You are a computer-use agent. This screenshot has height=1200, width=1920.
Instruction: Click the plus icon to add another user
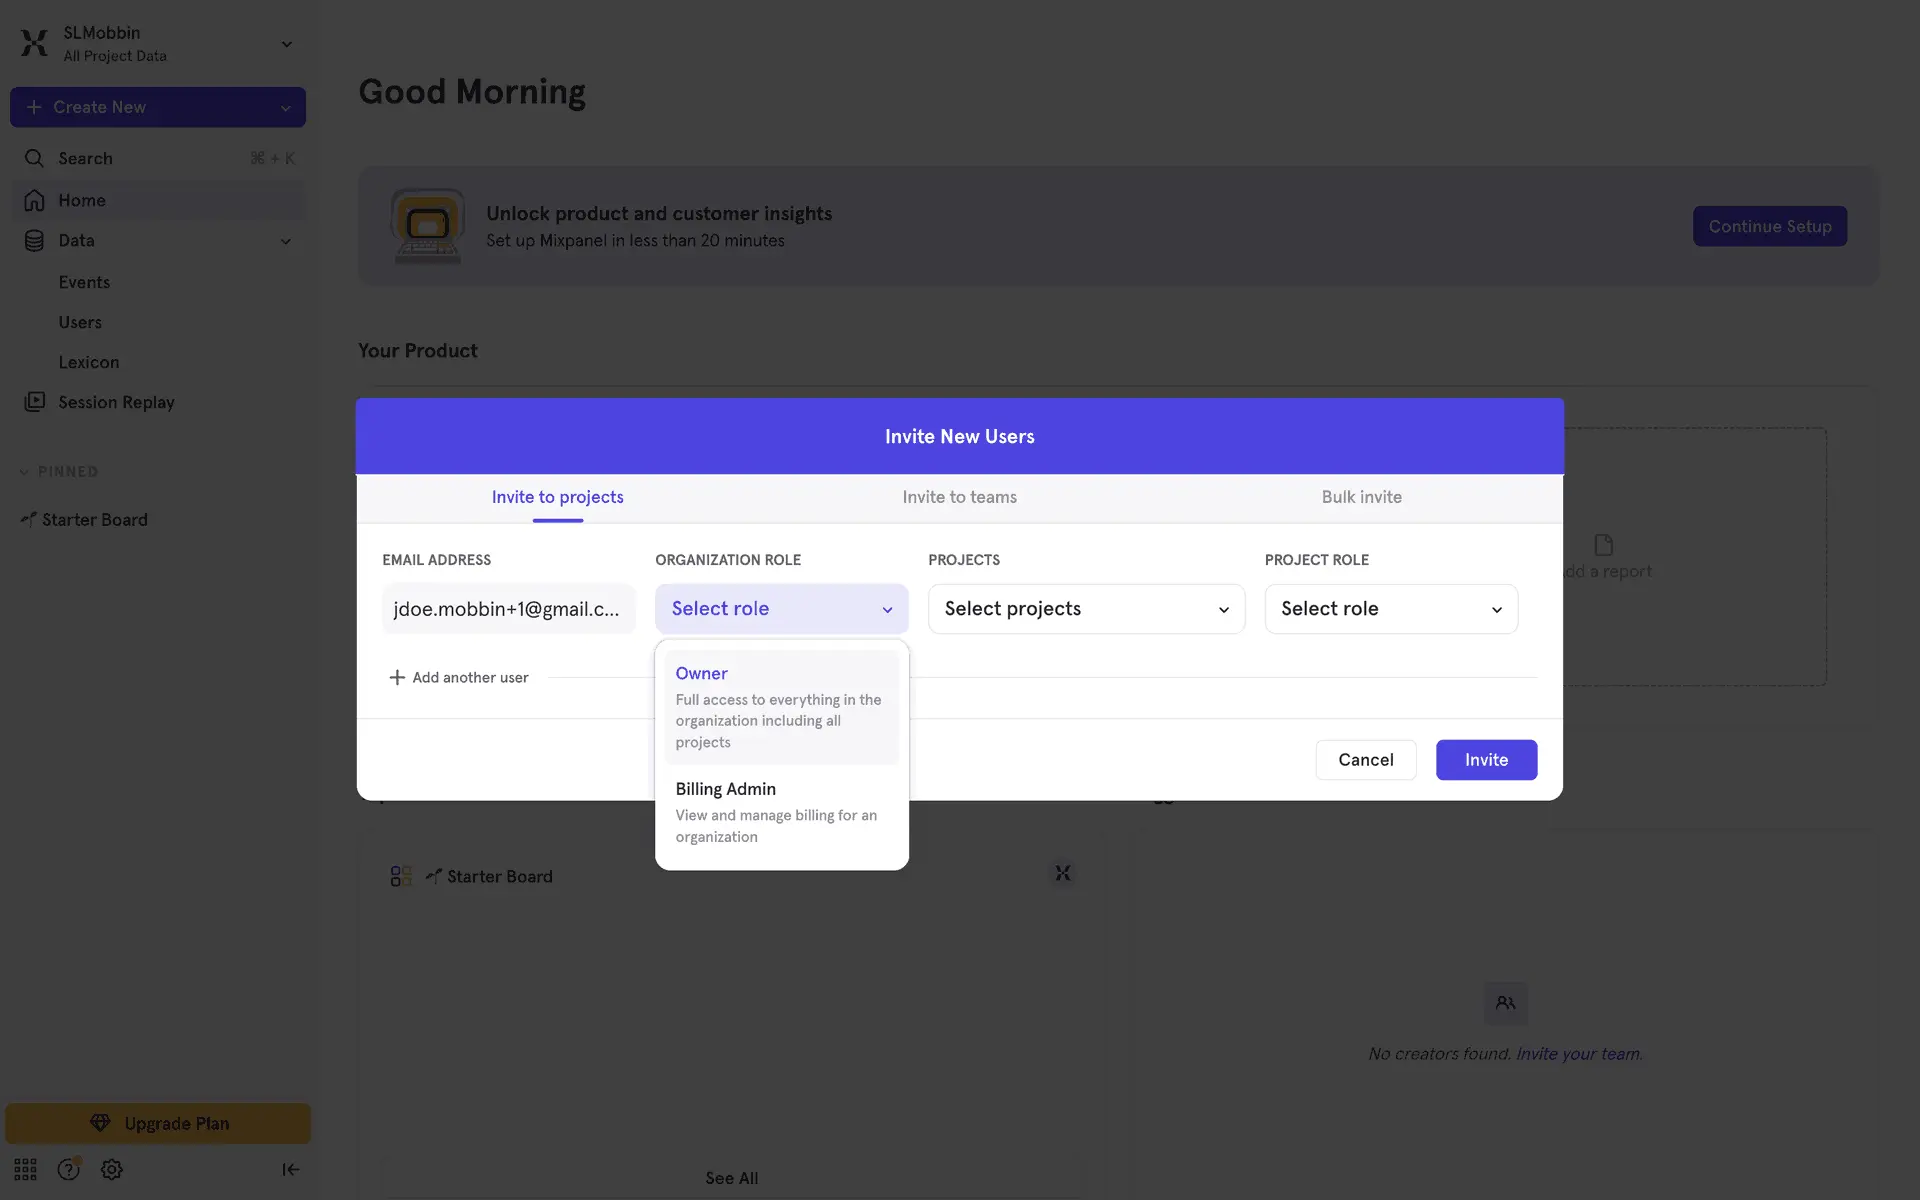tap(397, 677)
